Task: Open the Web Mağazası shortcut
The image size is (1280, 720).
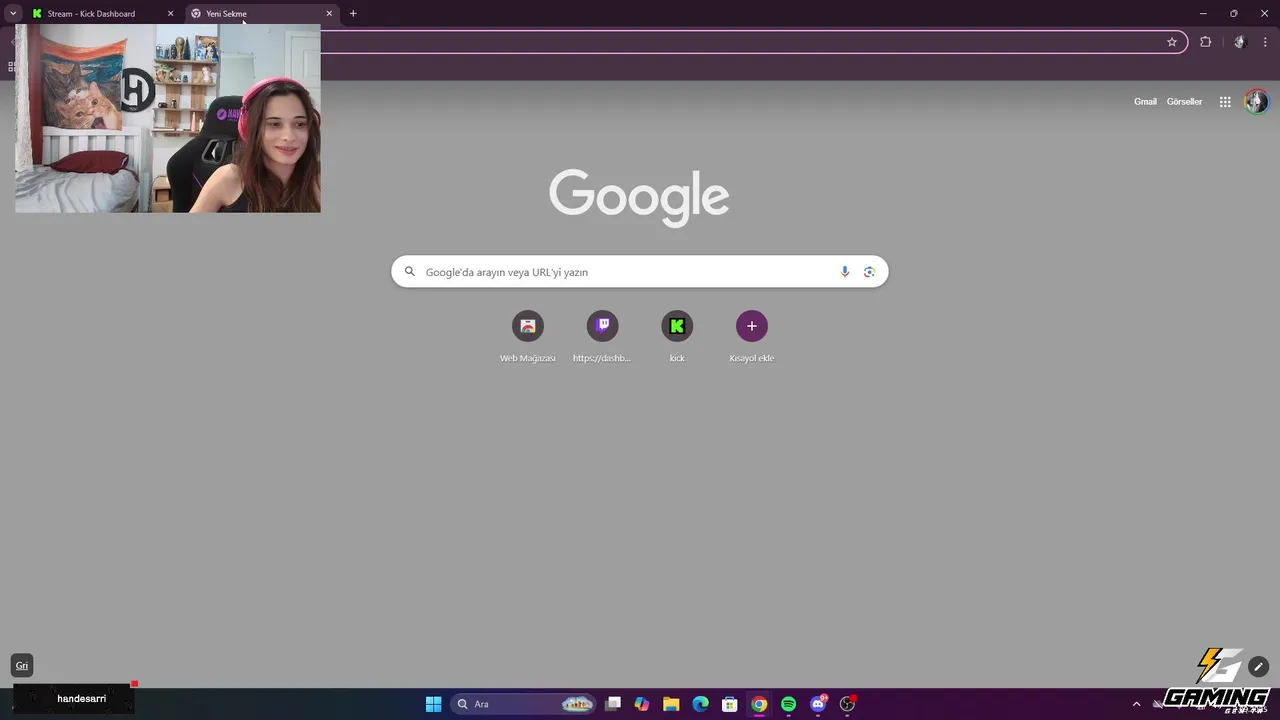Action: pos(527,337)
